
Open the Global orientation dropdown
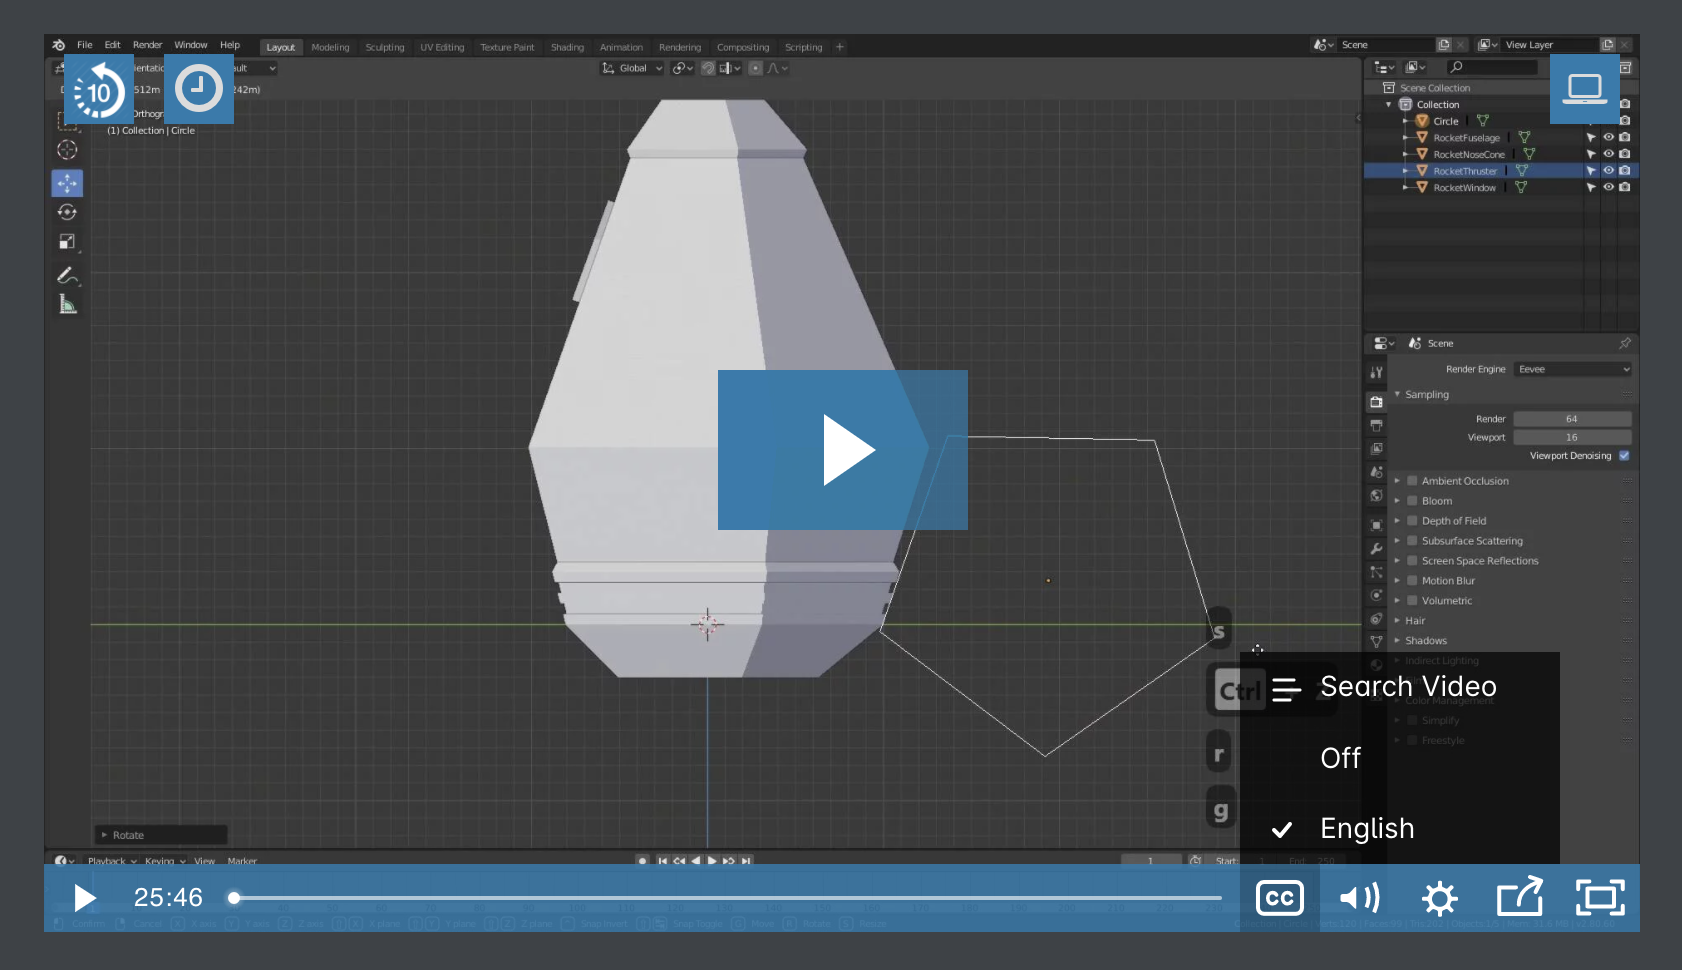[x=633, y=68]
